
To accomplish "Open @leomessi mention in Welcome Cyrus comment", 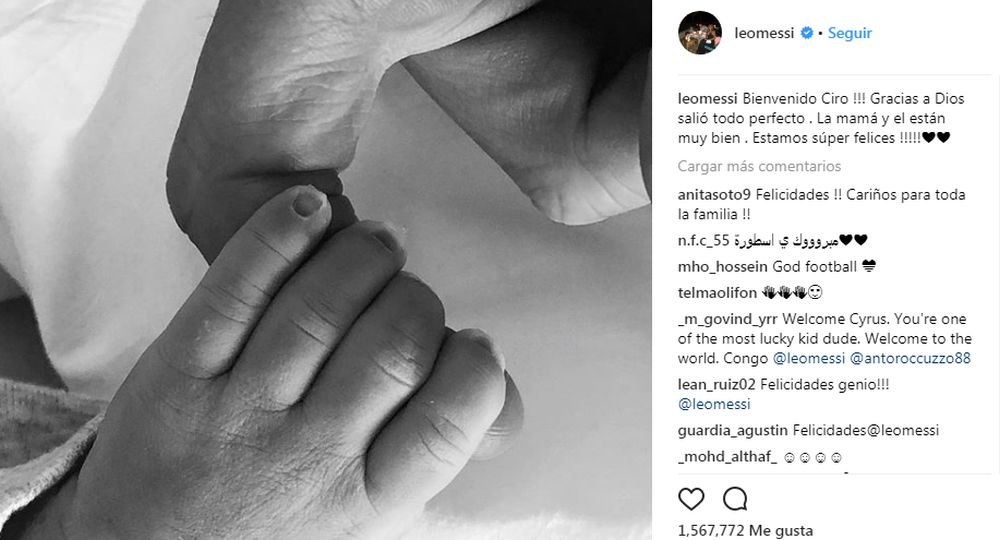I will pyautogui.click(x=809, y=359).
